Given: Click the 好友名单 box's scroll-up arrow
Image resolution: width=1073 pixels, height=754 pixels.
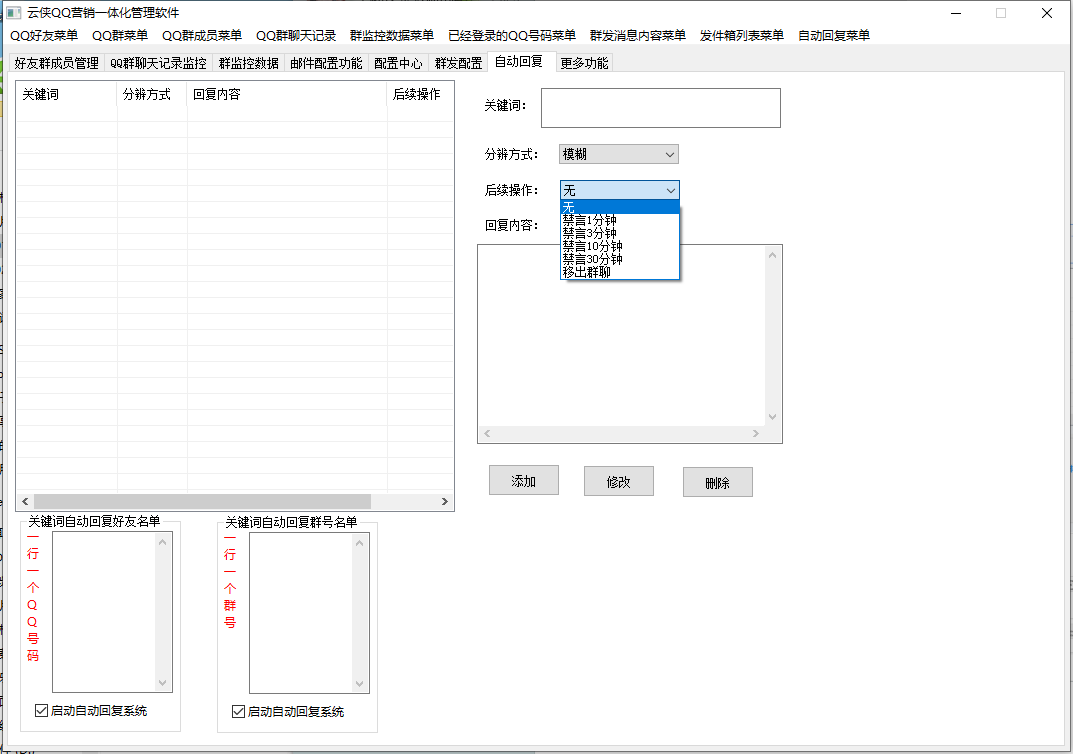Looking at the screenshot, I should (x=163, y=542).
